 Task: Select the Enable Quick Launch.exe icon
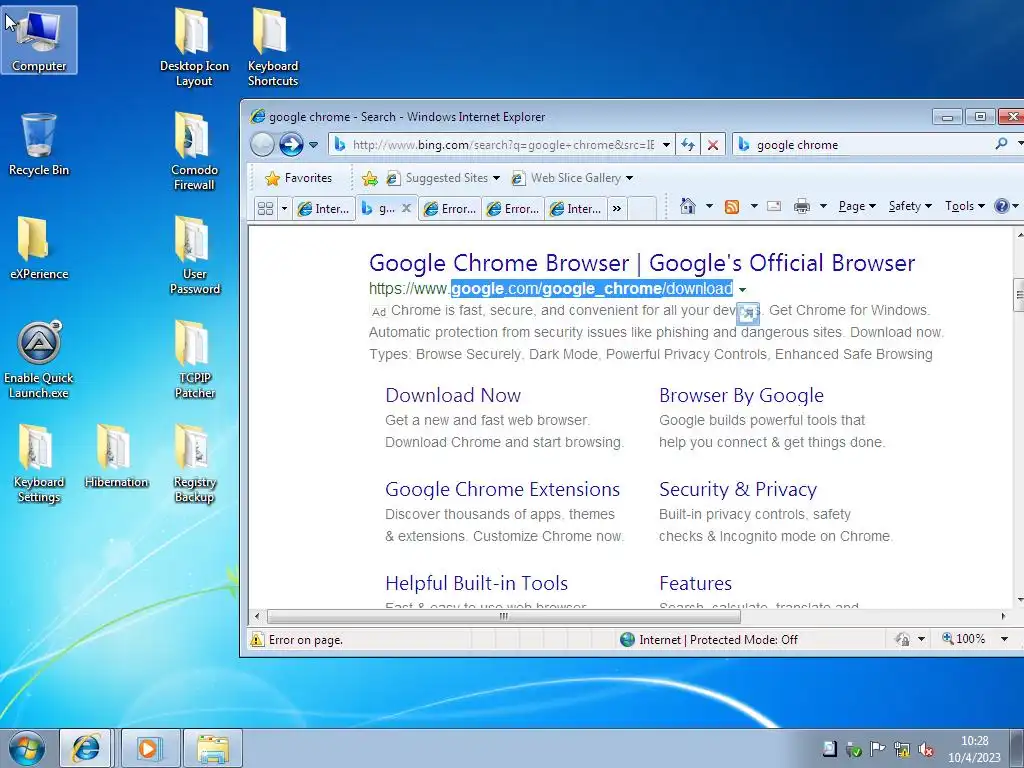tap(39, 360)
